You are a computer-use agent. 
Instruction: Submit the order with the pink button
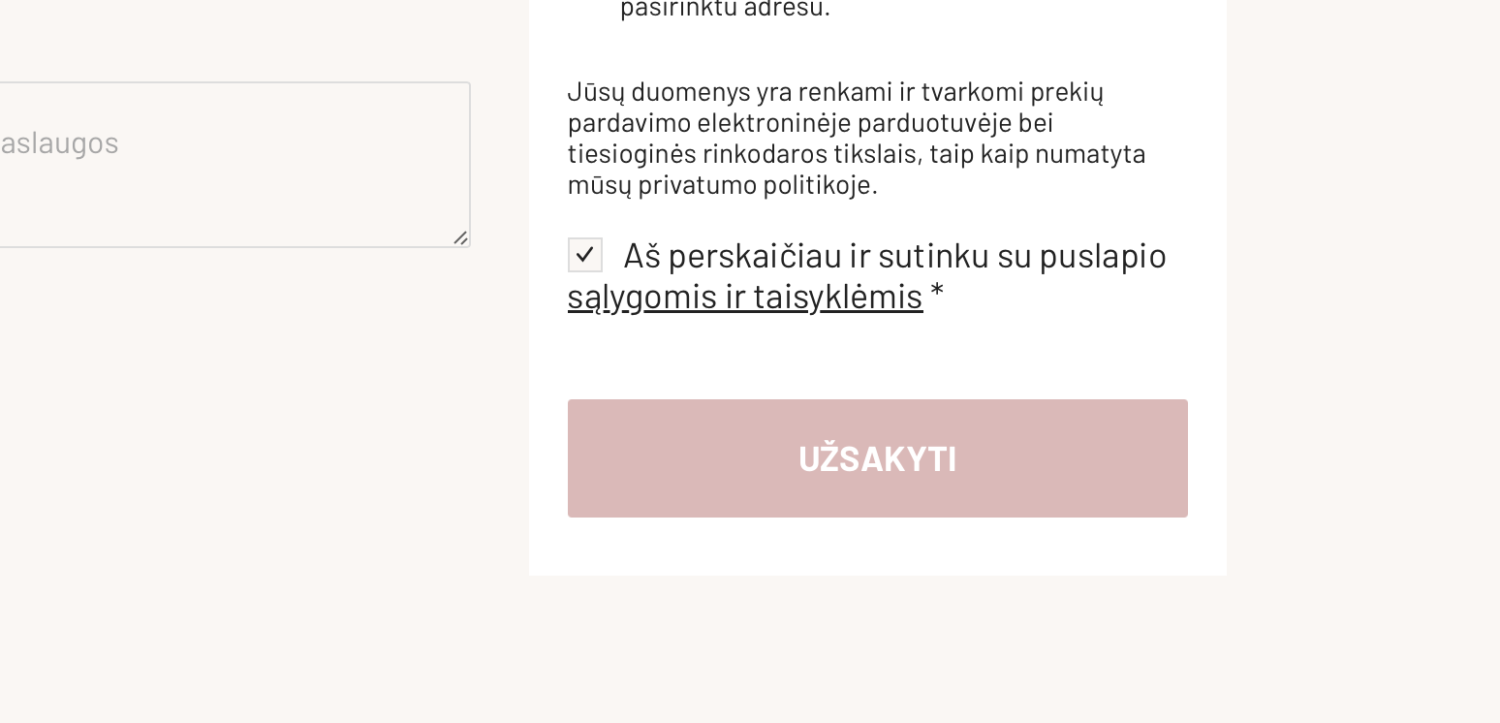click(x=877, y=458)
